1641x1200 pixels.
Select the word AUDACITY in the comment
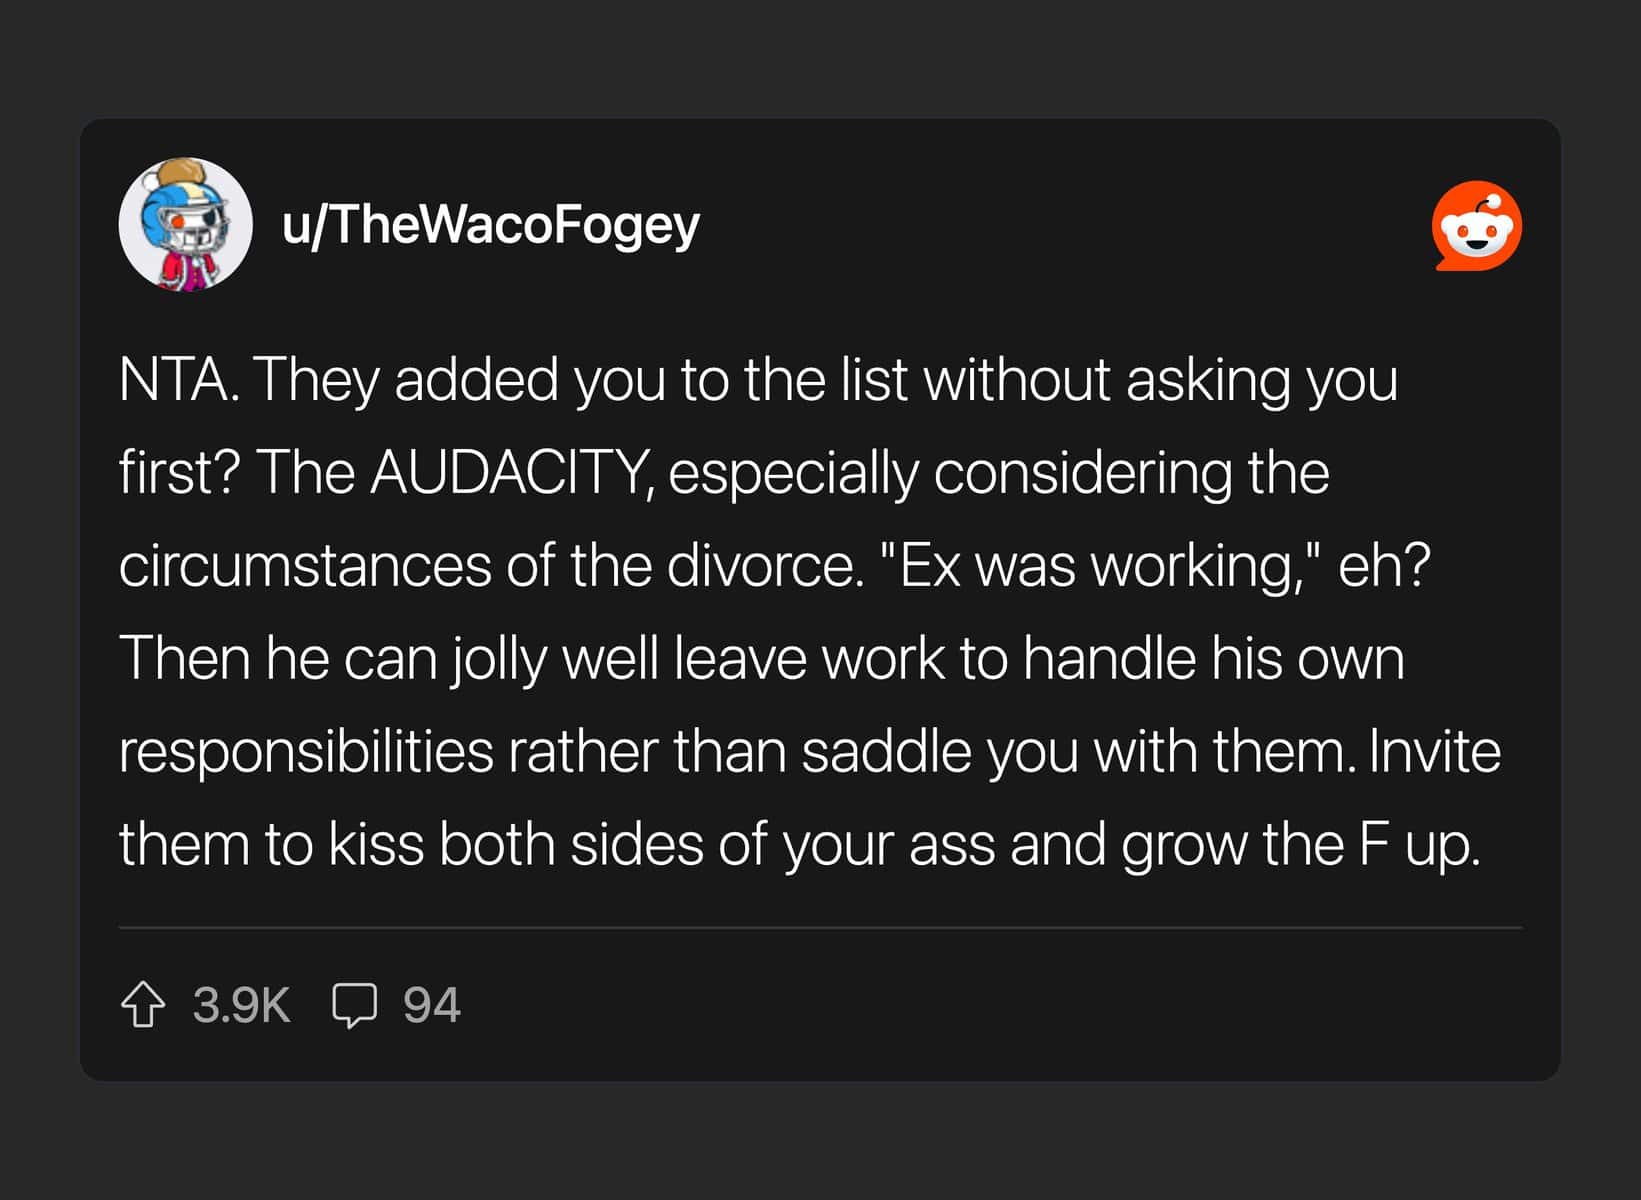click(x=509, y=473)
